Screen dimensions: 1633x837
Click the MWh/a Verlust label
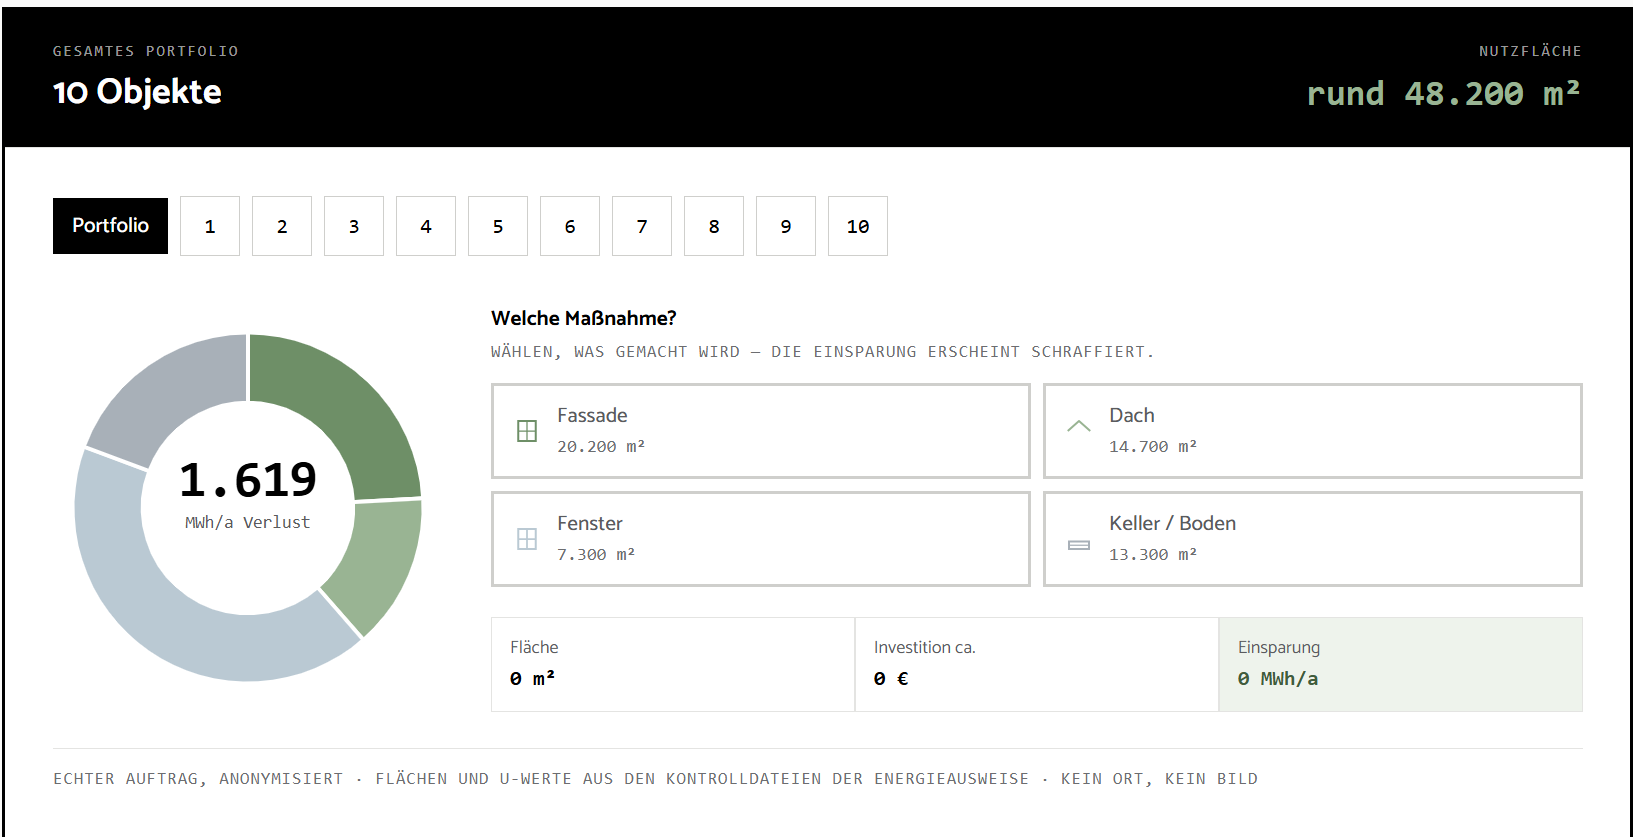(248, 522)
